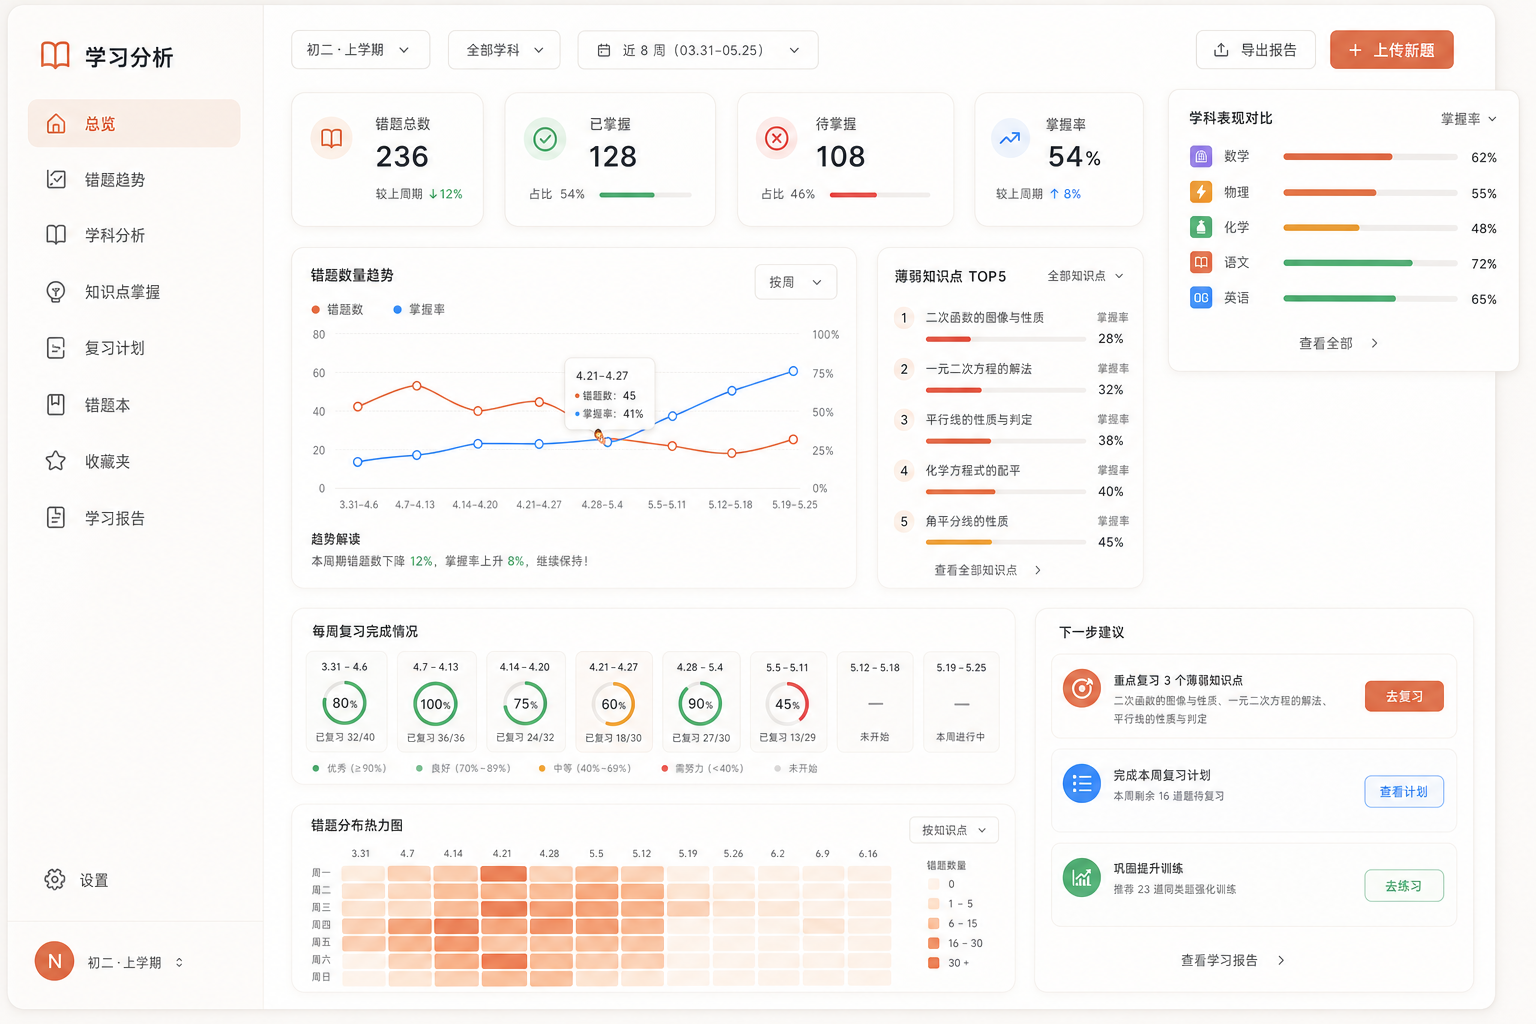
Task: Click the 上传新题 button
Action: coord(1392,50)
